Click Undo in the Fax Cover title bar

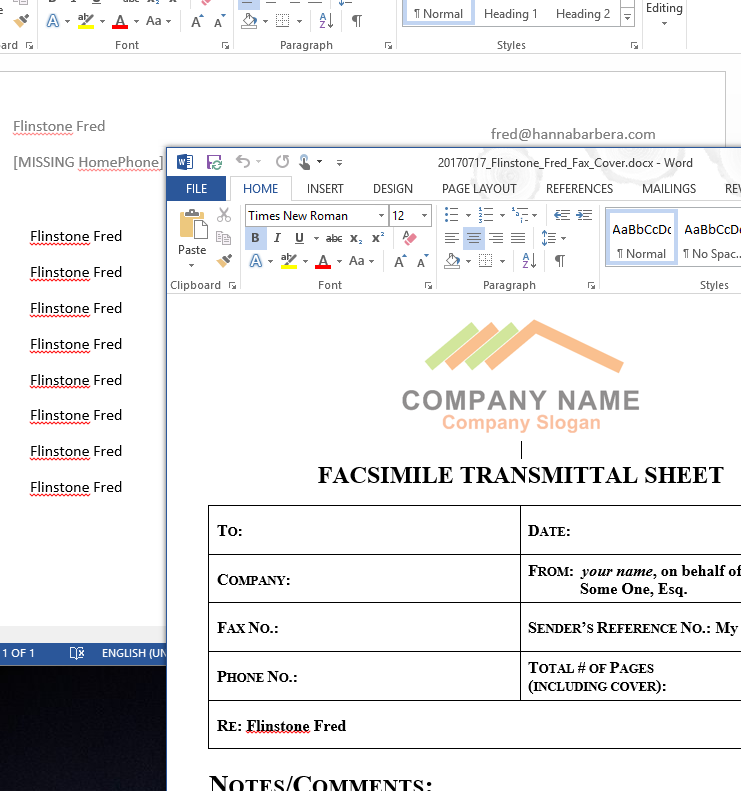coord(243,162)
